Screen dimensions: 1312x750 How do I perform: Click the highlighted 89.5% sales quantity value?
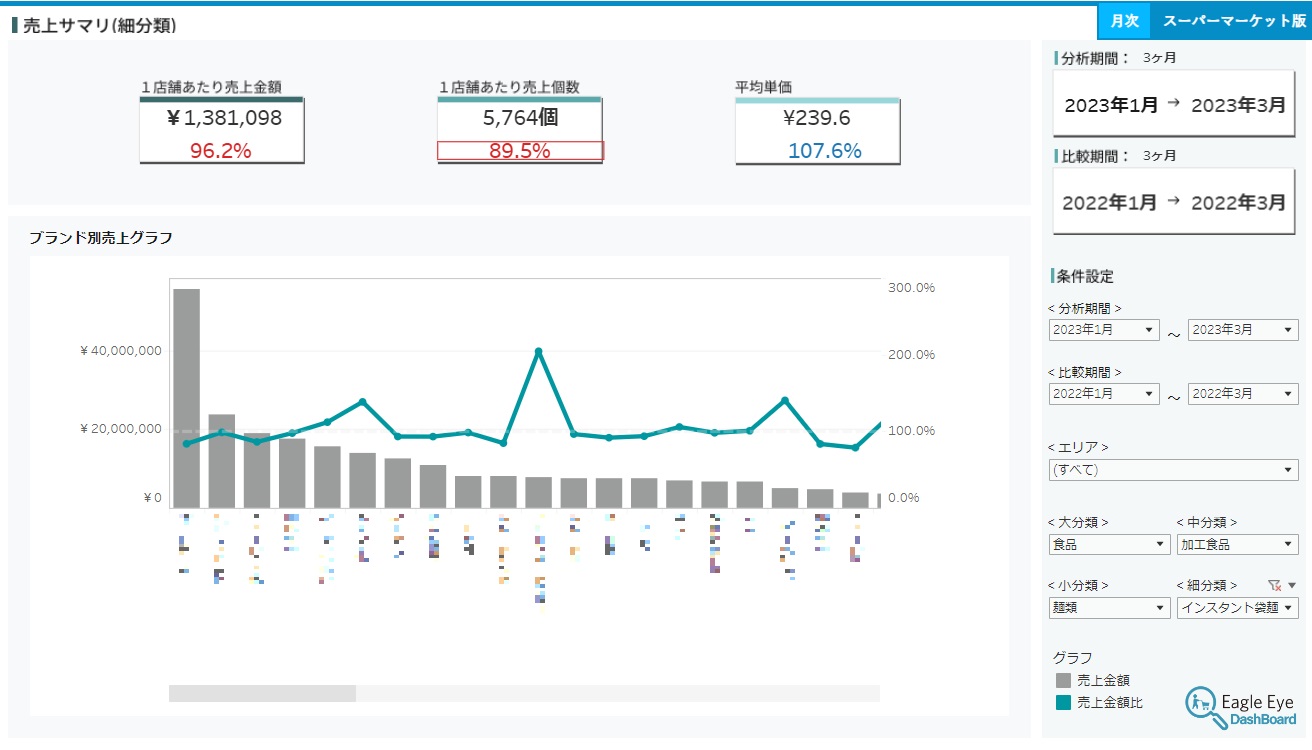coord(520,151)
